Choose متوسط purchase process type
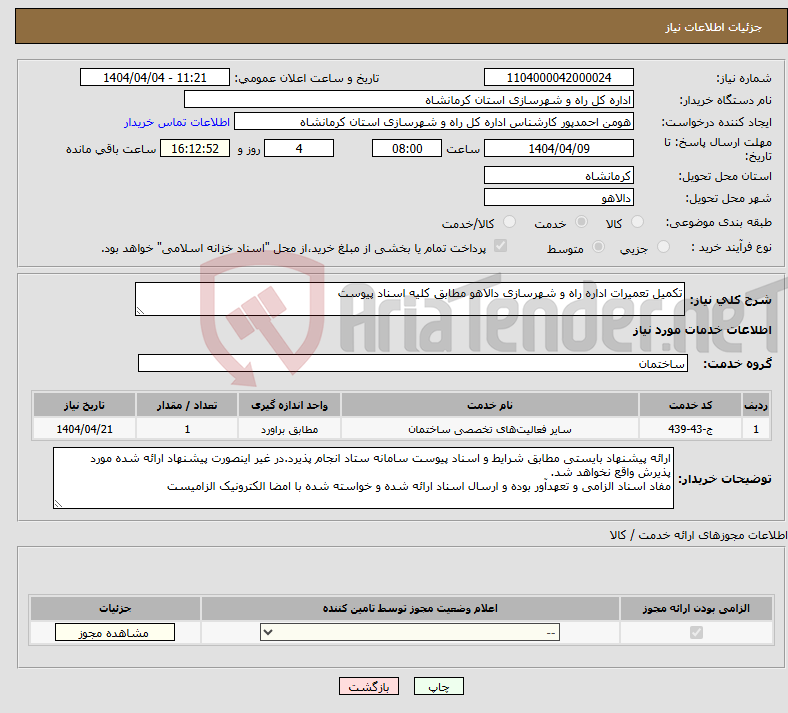This screenshot has height=713, width=788. tap(598, 247)
